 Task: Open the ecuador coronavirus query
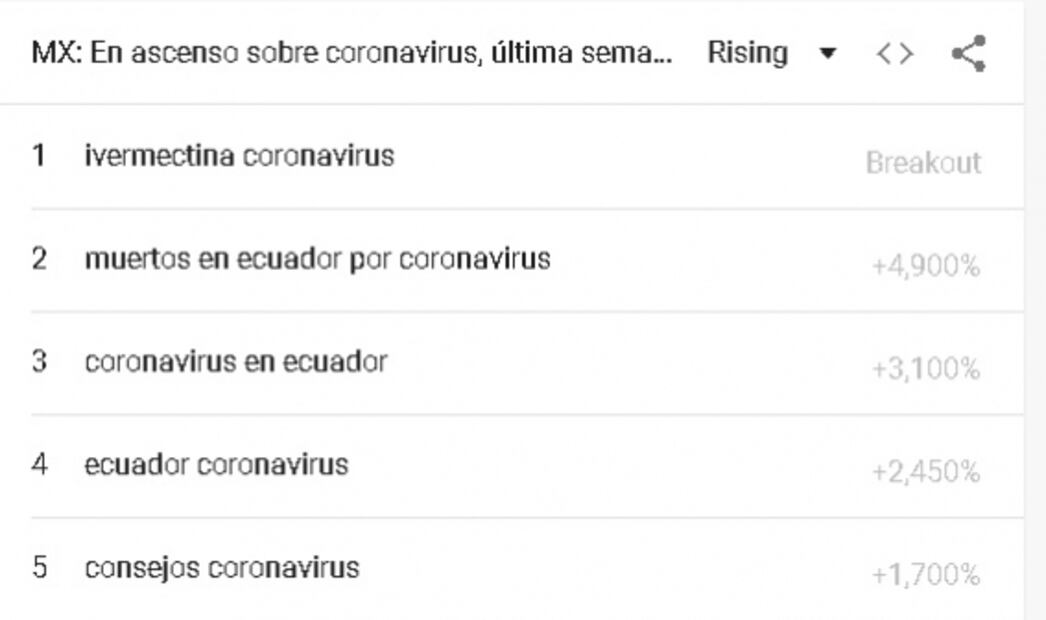(x=216, y=465)
